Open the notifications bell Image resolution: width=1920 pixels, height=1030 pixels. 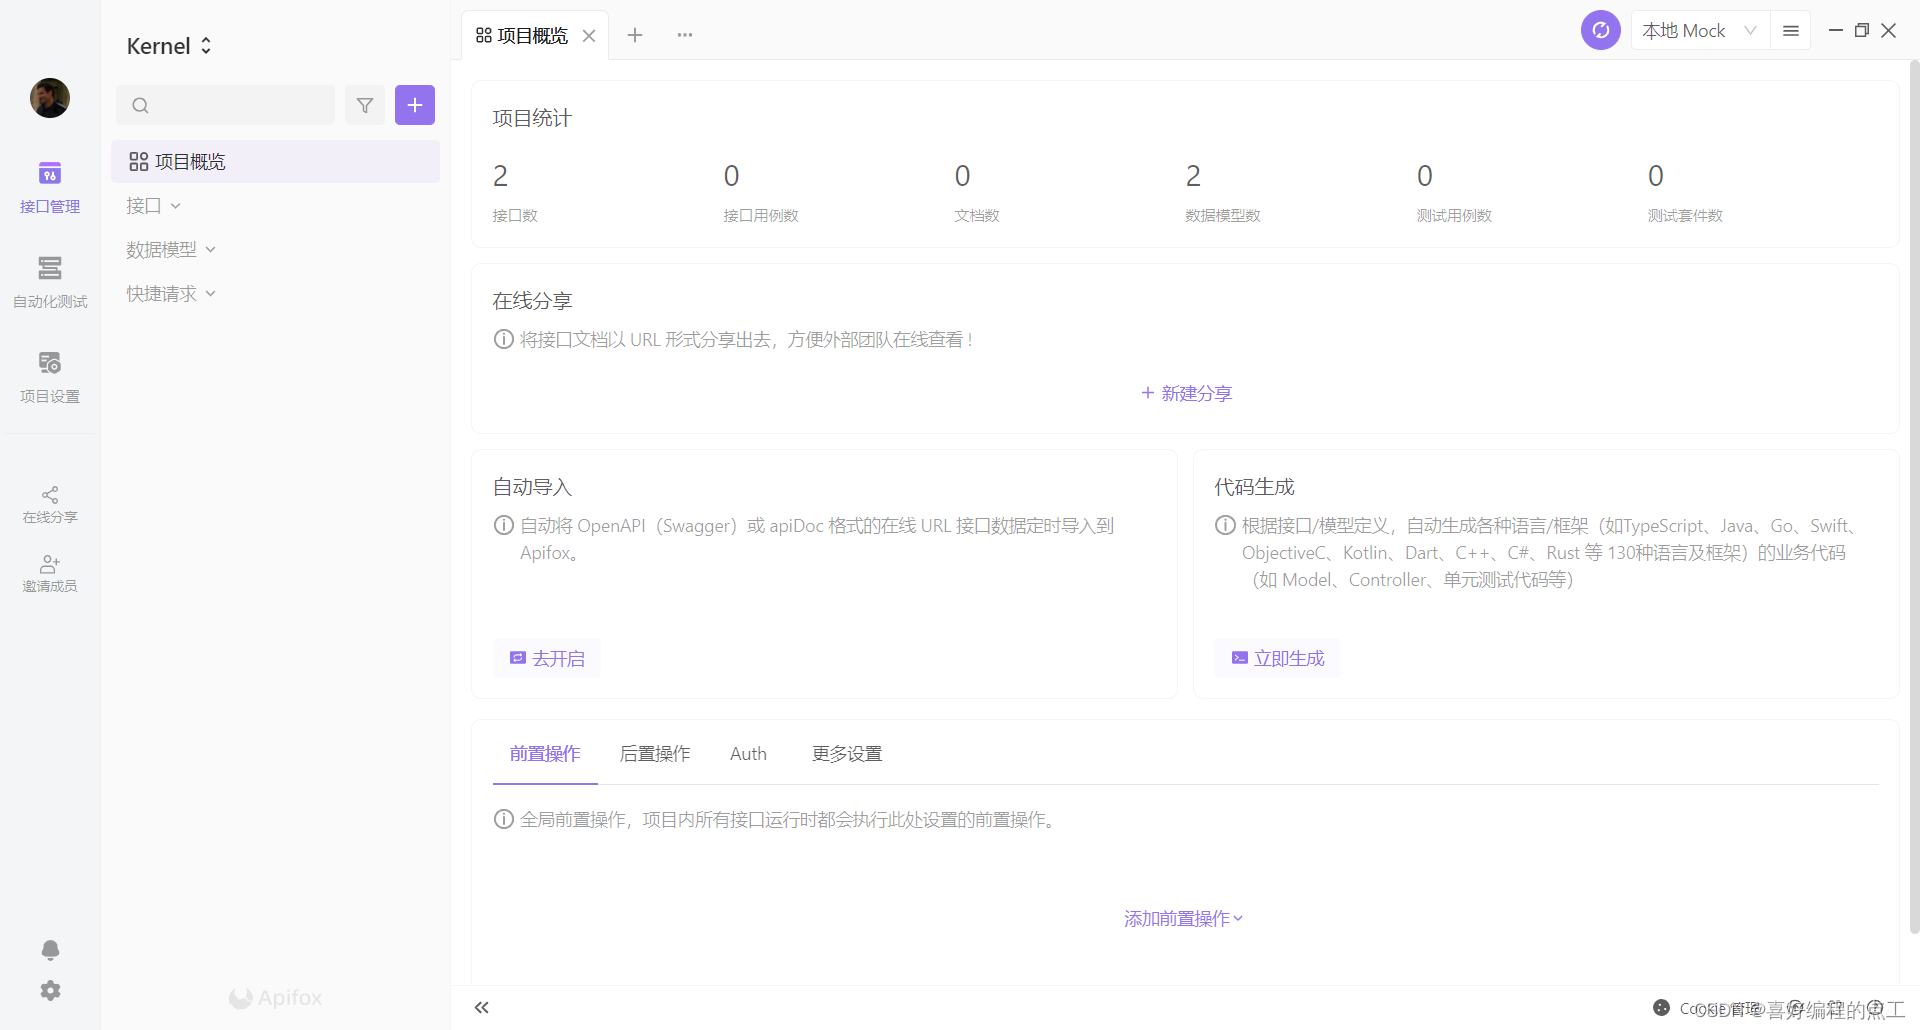[x=50, y=949]
